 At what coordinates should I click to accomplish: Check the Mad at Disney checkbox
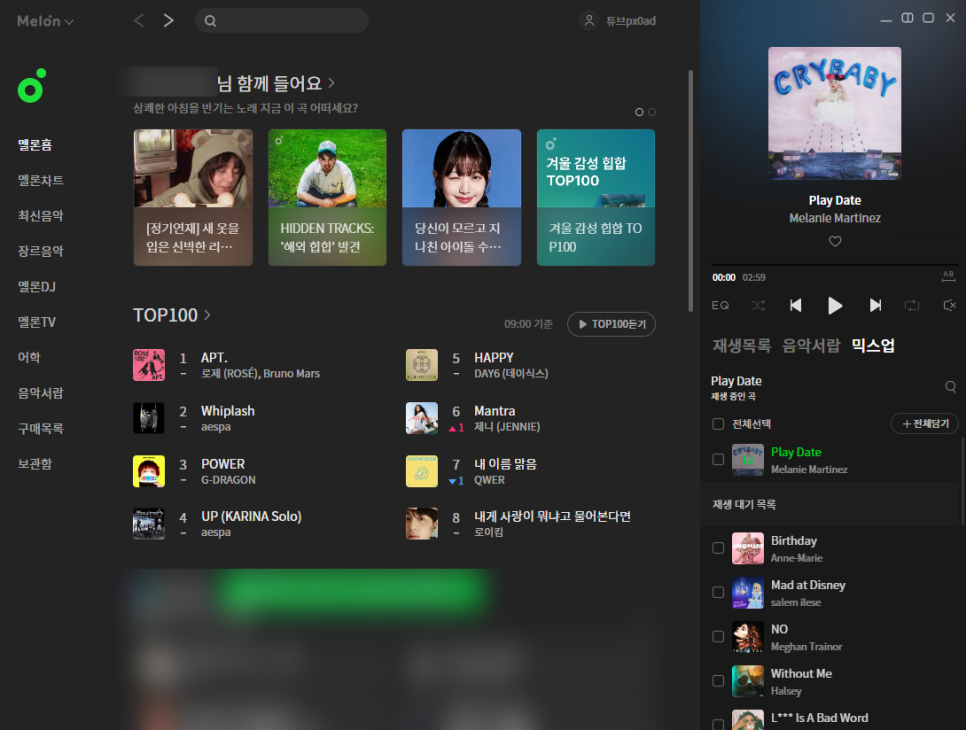click(718, 593)
